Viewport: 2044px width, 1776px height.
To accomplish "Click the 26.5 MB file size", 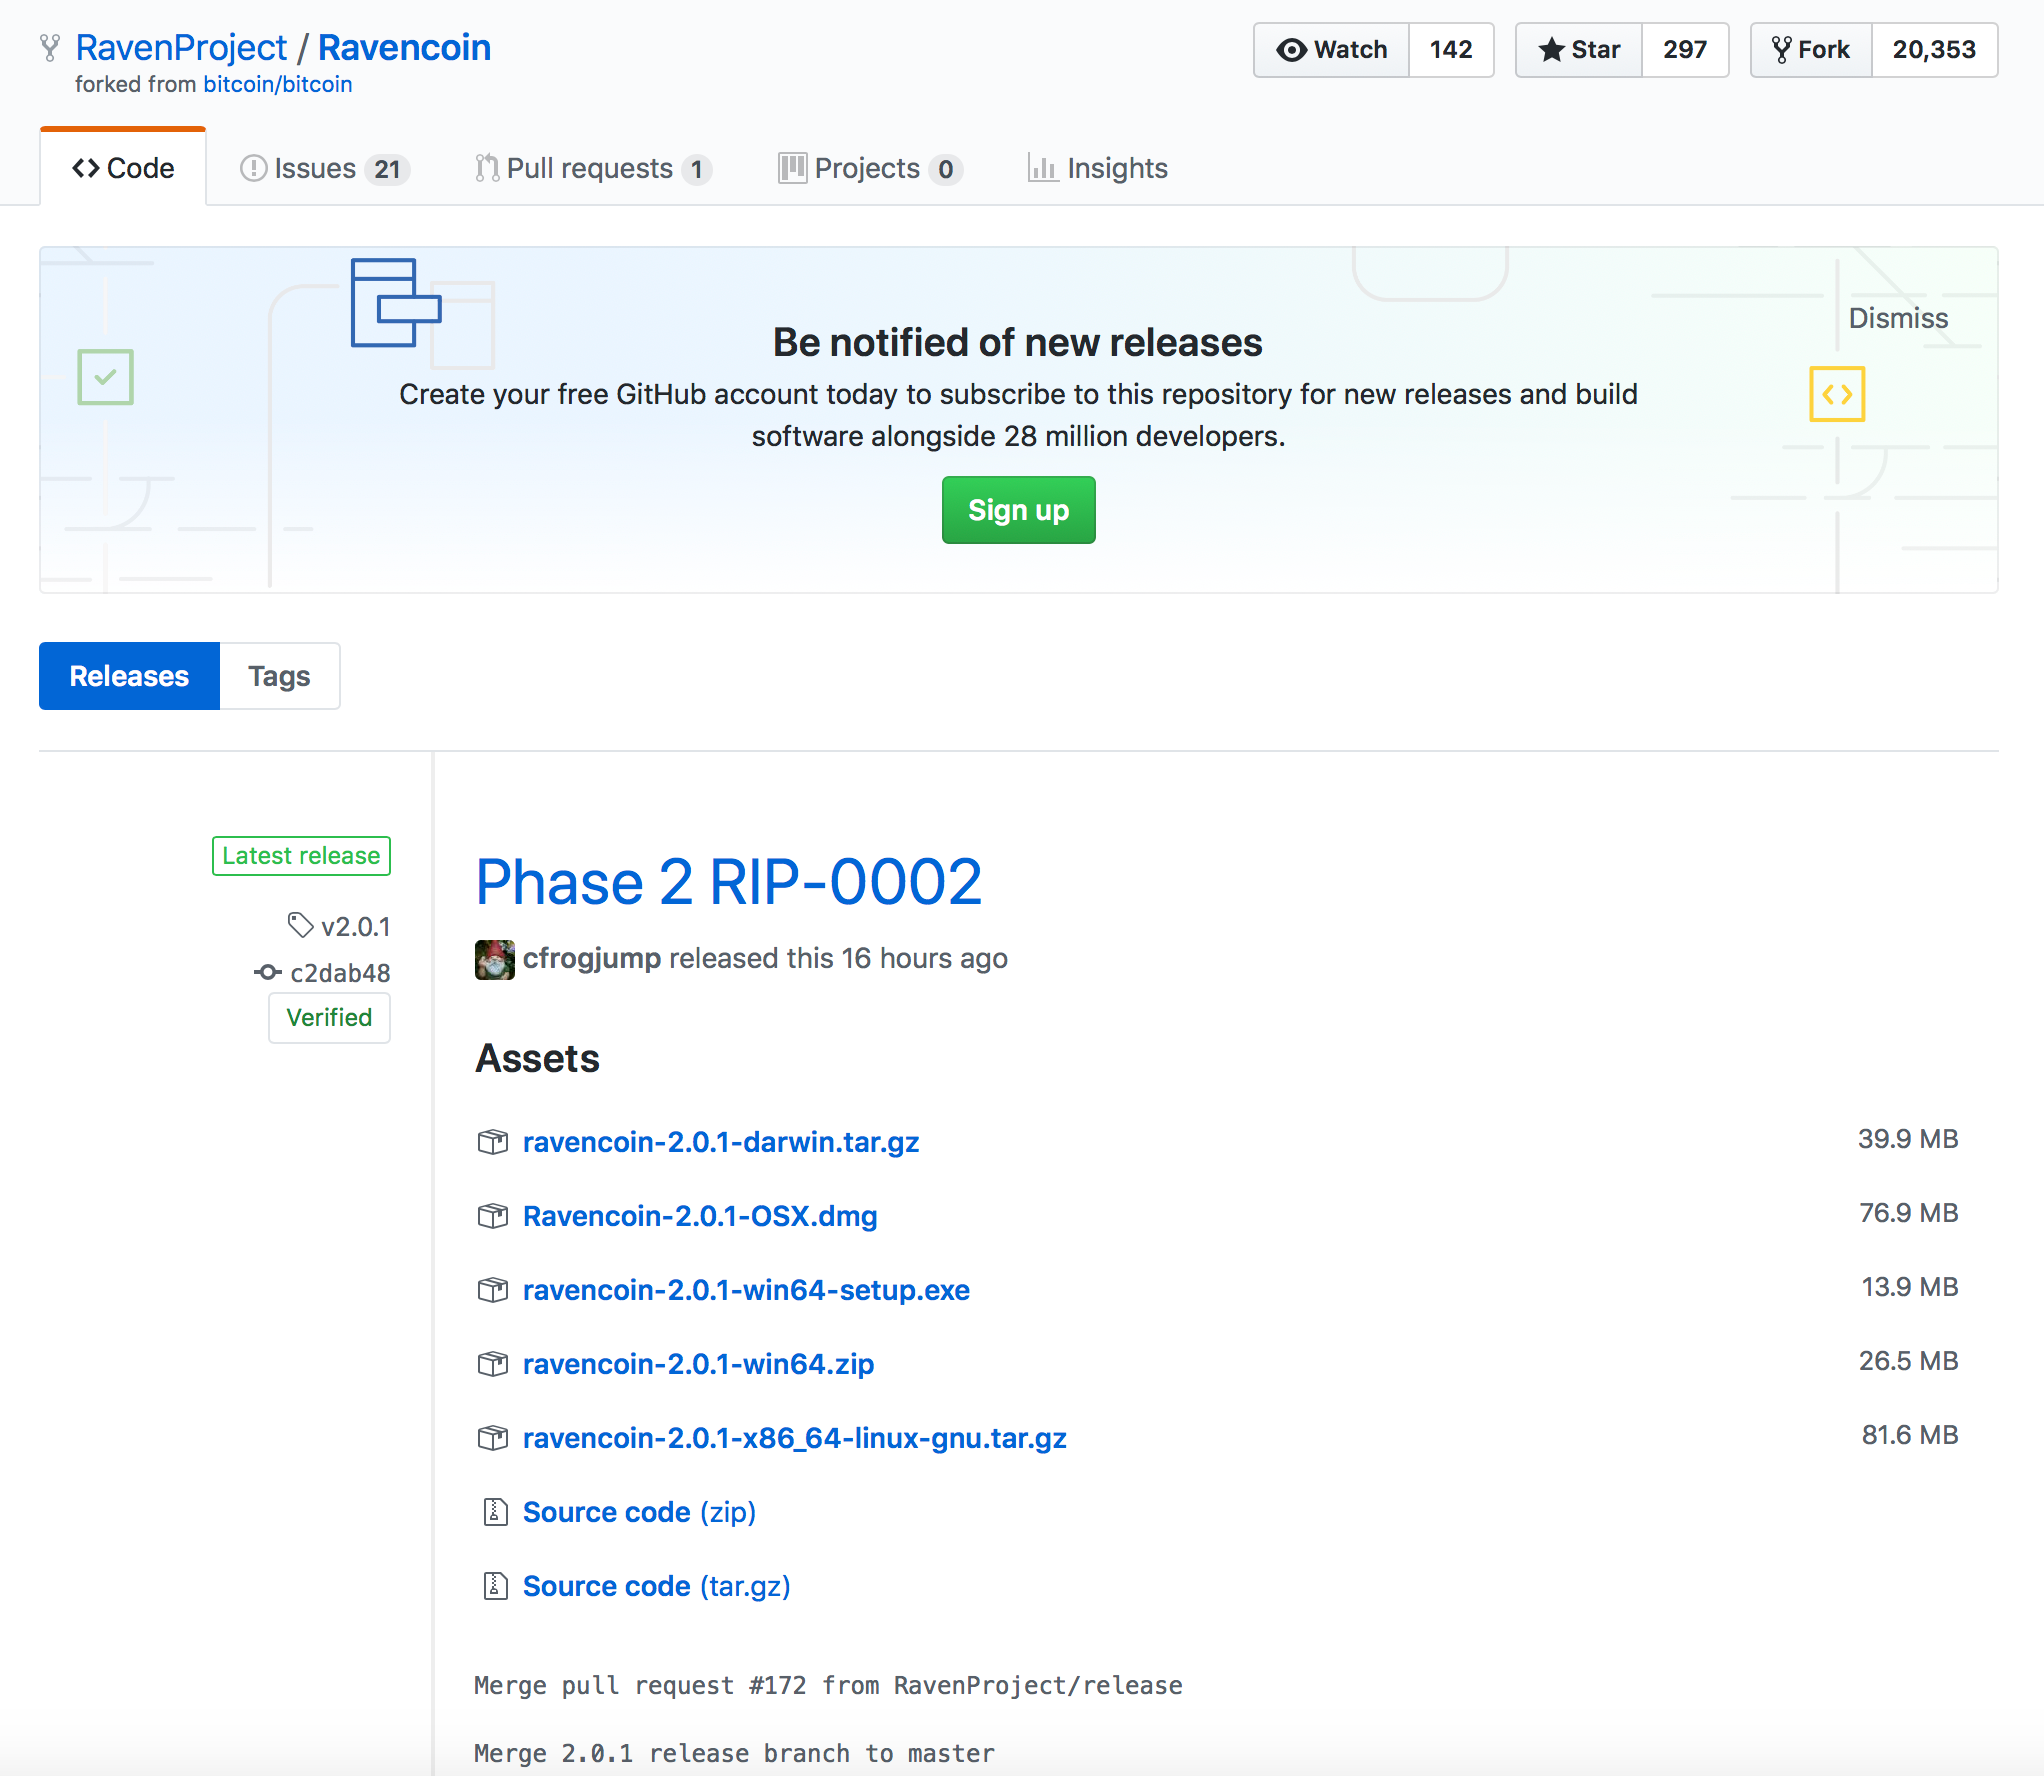I will point(1908,1361).
